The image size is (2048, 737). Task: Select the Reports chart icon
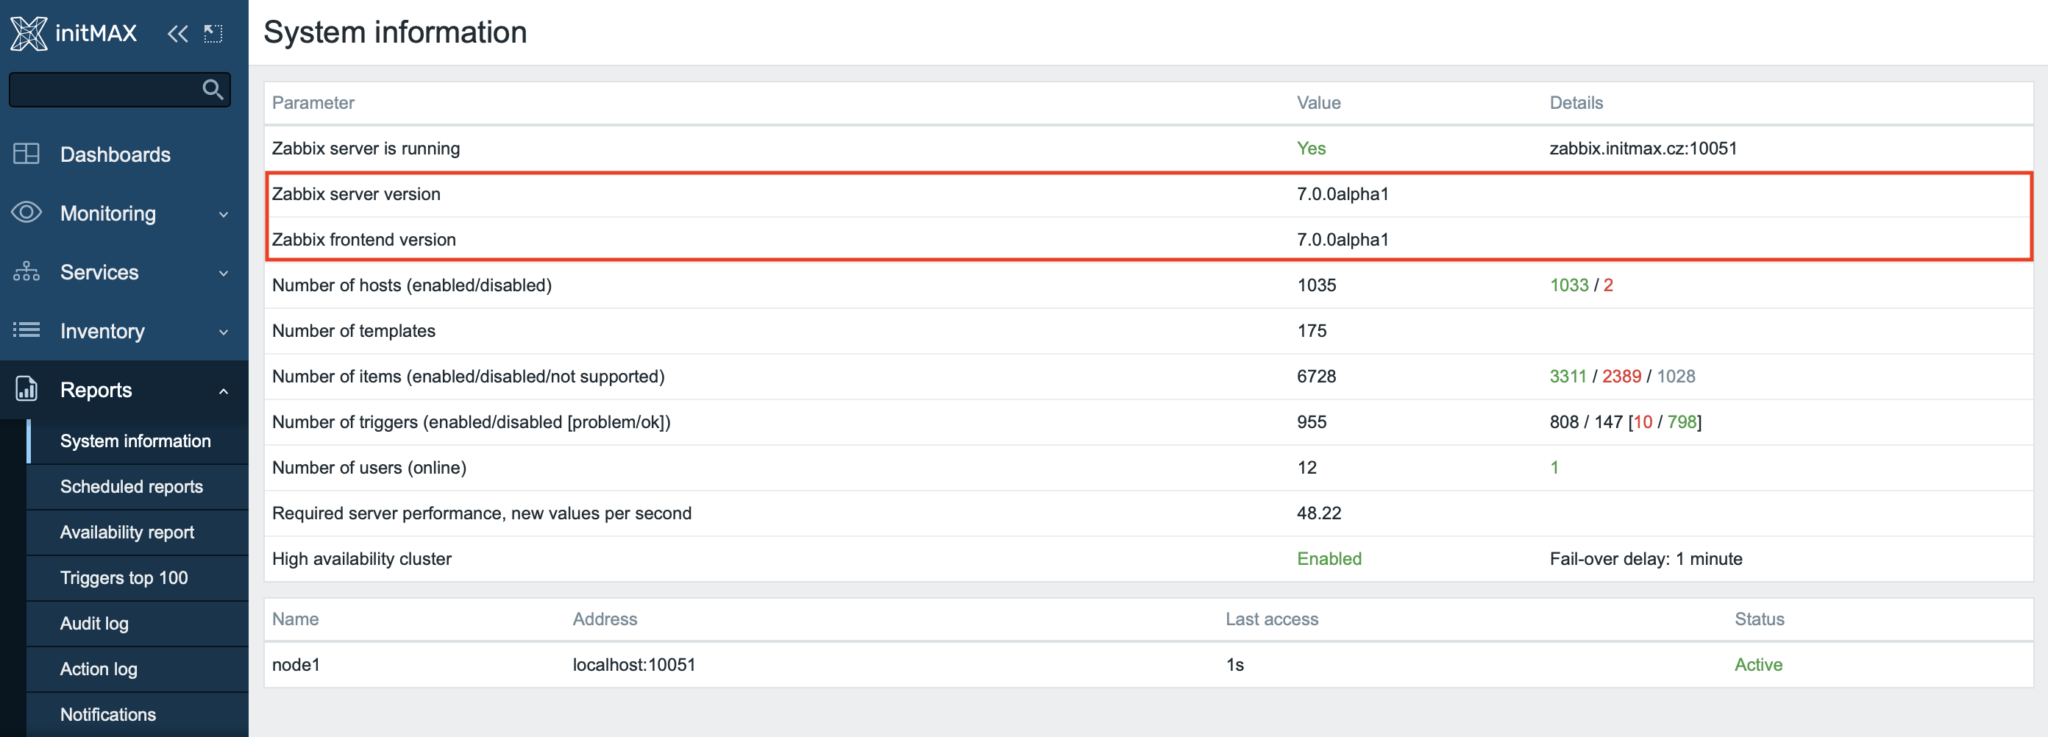click(x=25, y=390)
